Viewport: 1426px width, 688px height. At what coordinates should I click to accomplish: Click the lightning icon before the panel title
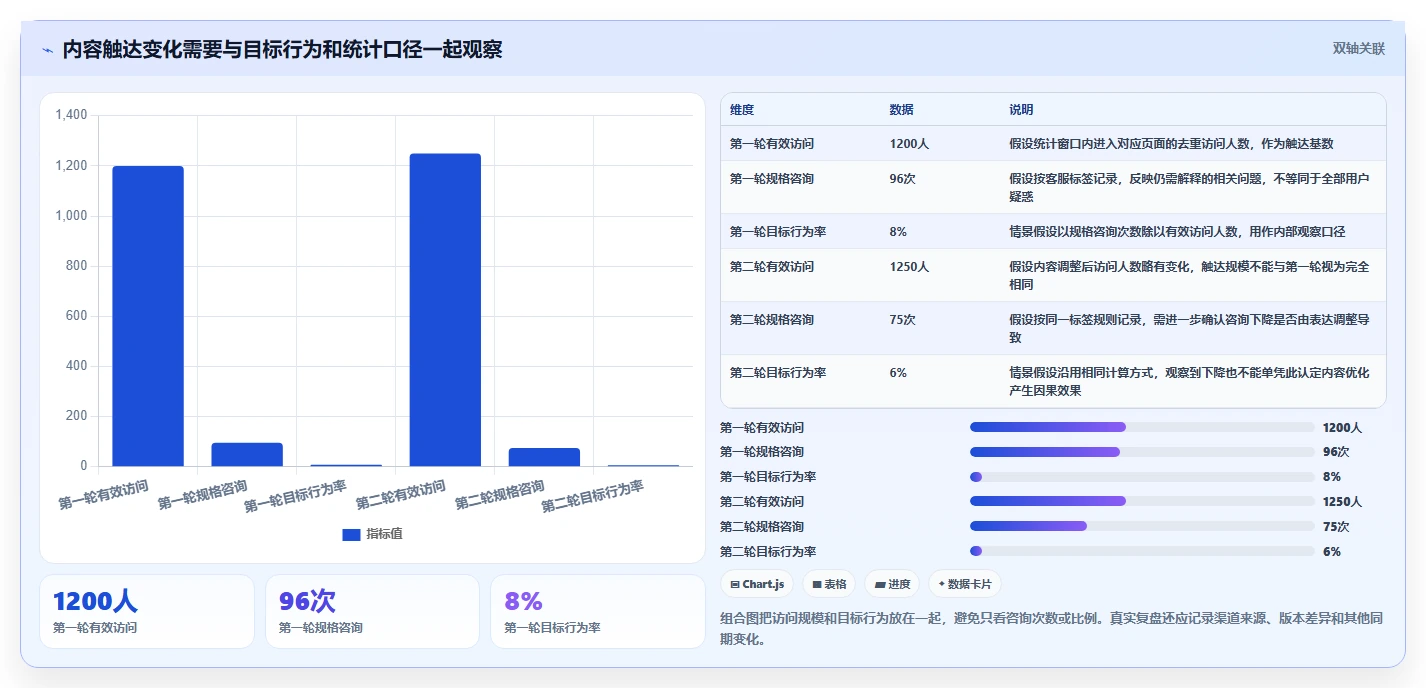click(47, 50)
